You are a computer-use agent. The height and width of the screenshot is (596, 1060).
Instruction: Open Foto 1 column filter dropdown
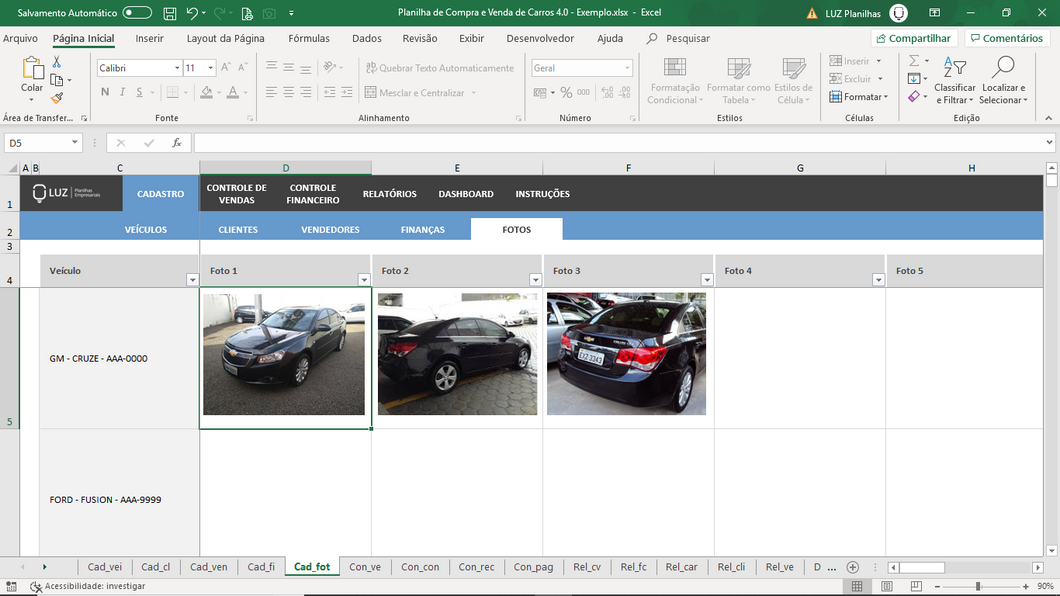pyautogui.click(x=364, y=280)
